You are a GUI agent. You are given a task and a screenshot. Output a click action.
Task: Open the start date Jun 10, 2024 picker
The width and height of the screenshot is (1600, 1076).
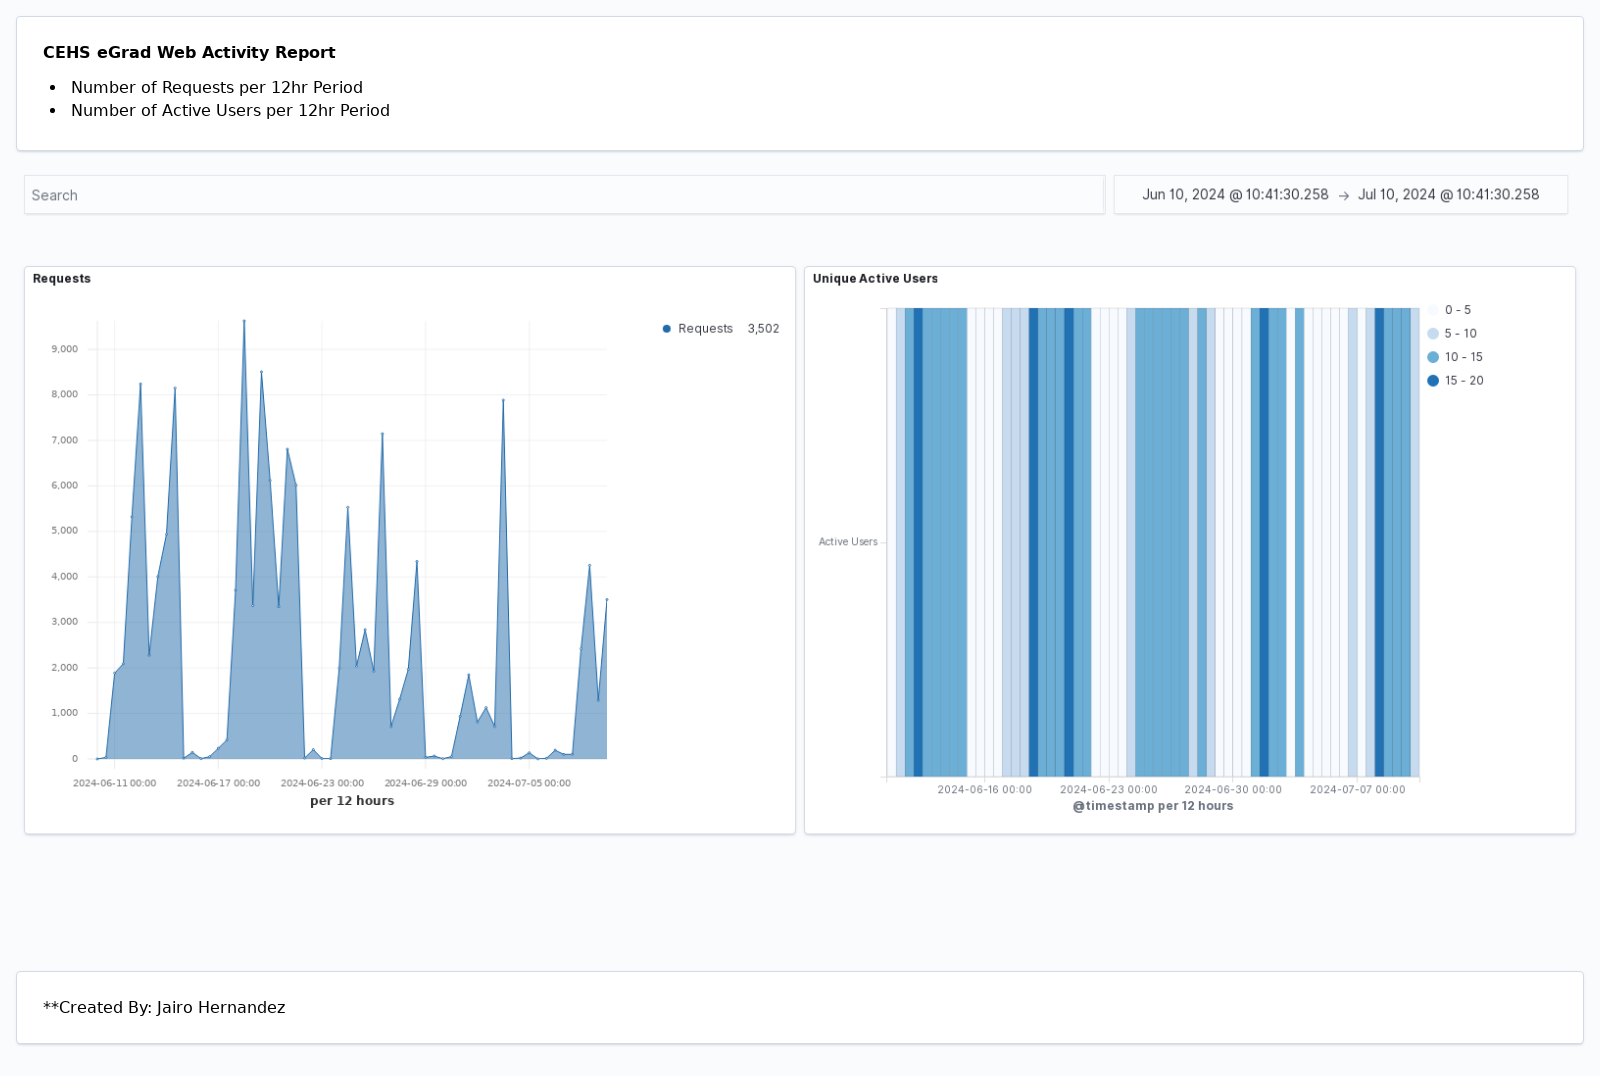1237,195
